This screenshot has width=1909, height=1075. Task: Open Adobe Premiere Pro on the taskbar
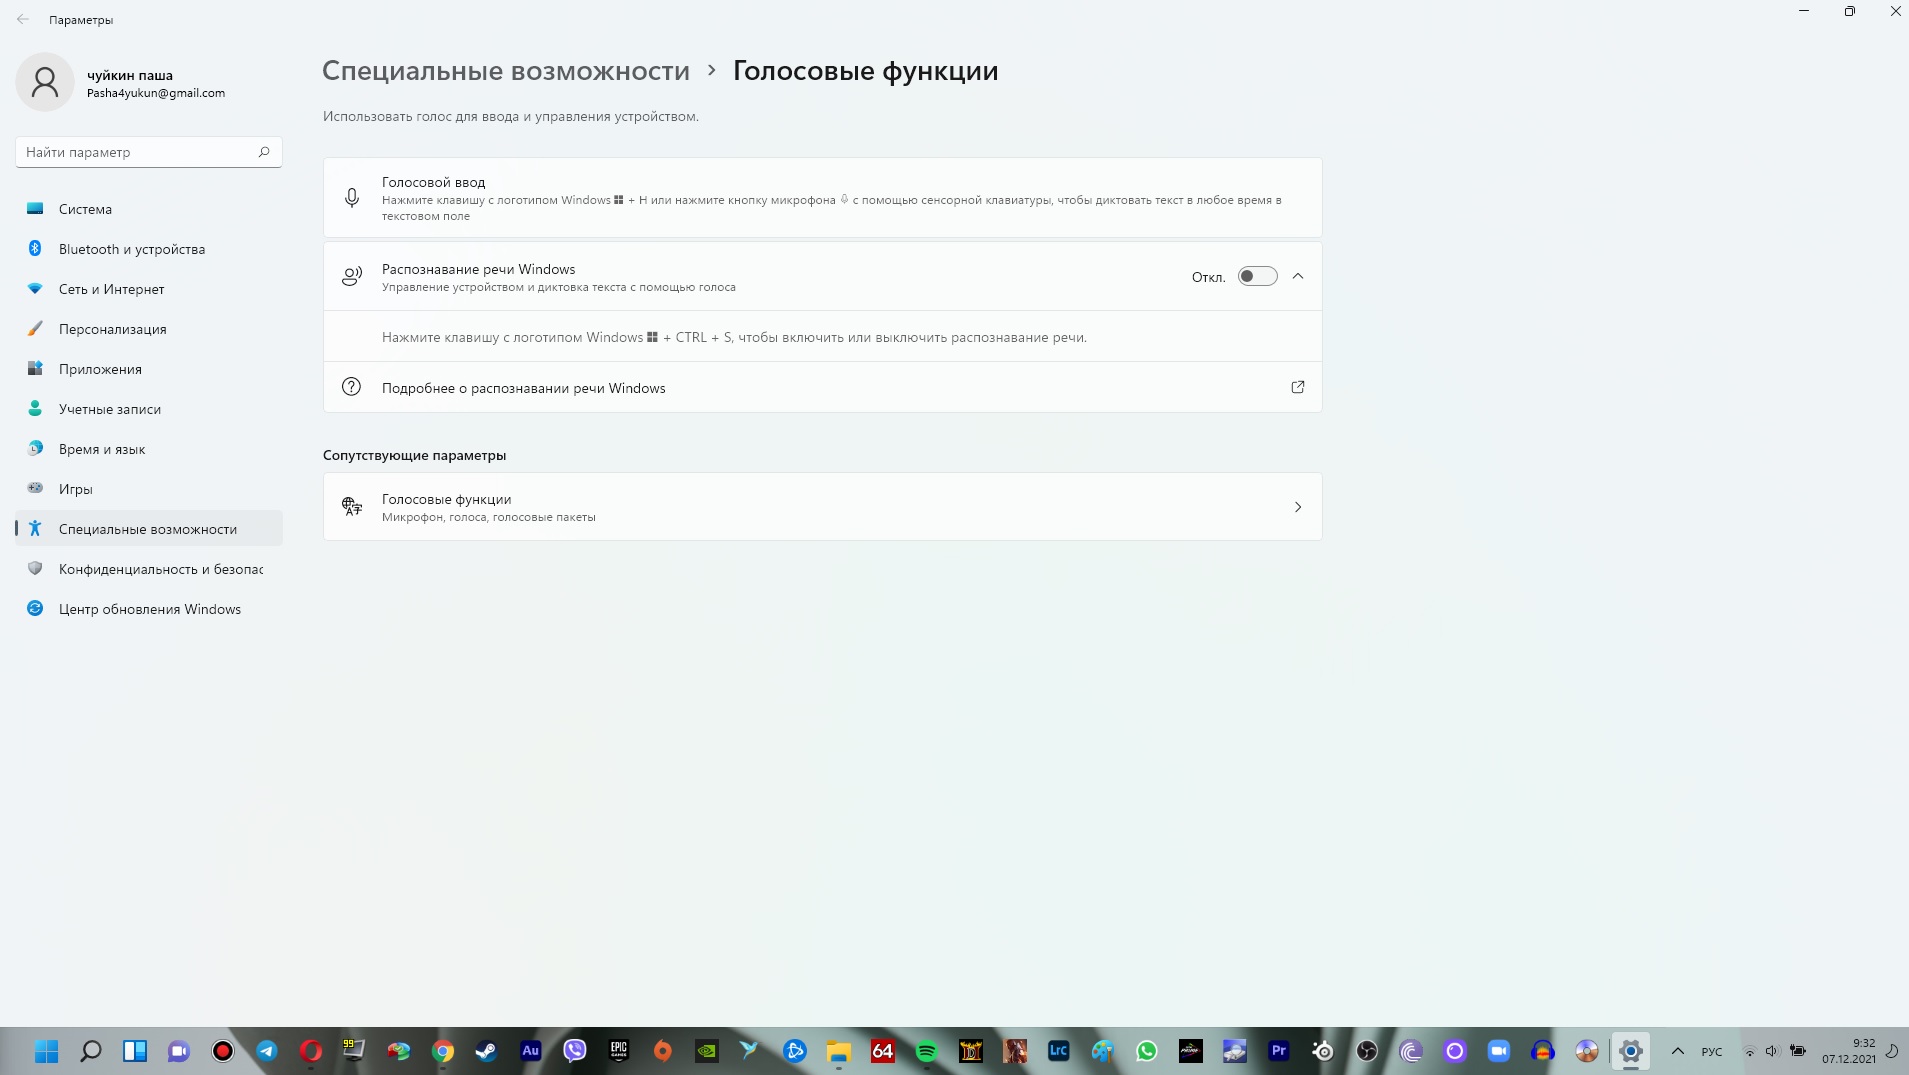1279,1051
